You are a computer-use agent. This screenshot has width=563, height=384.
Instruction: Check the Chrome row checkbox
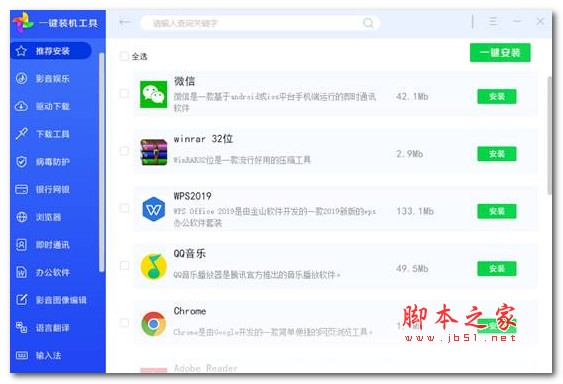point(124,323)
